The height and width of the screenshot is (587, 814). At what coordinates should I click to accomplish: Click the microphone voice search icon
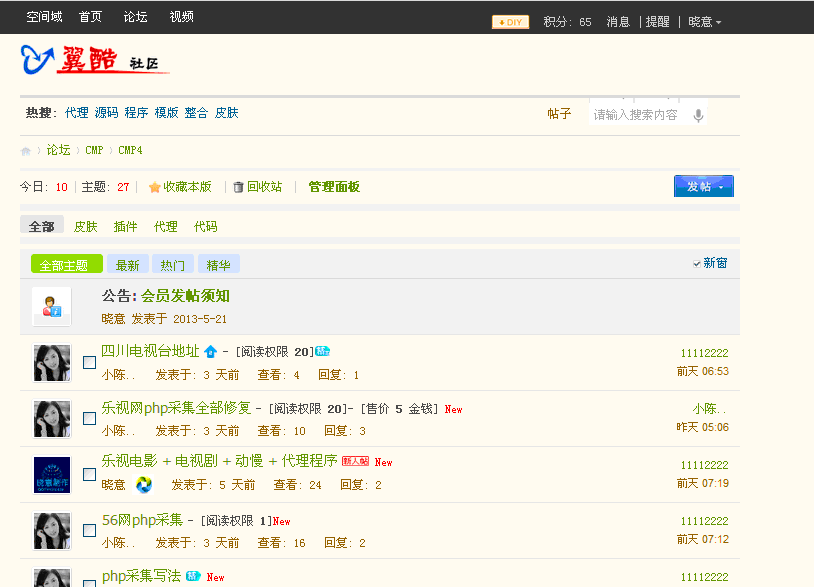tap(698, 113)
